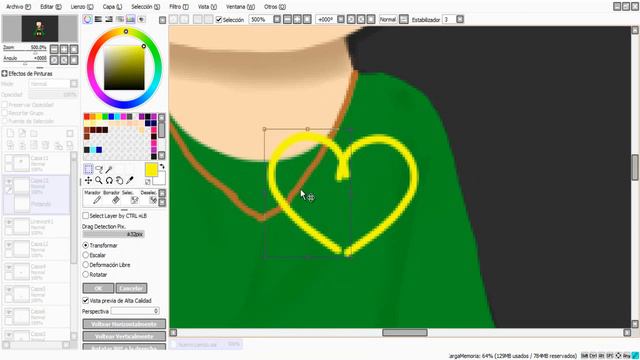Click Cancelar to abort the transform
The width and height of the screenshot is (640, 360).
pos(131,288)
